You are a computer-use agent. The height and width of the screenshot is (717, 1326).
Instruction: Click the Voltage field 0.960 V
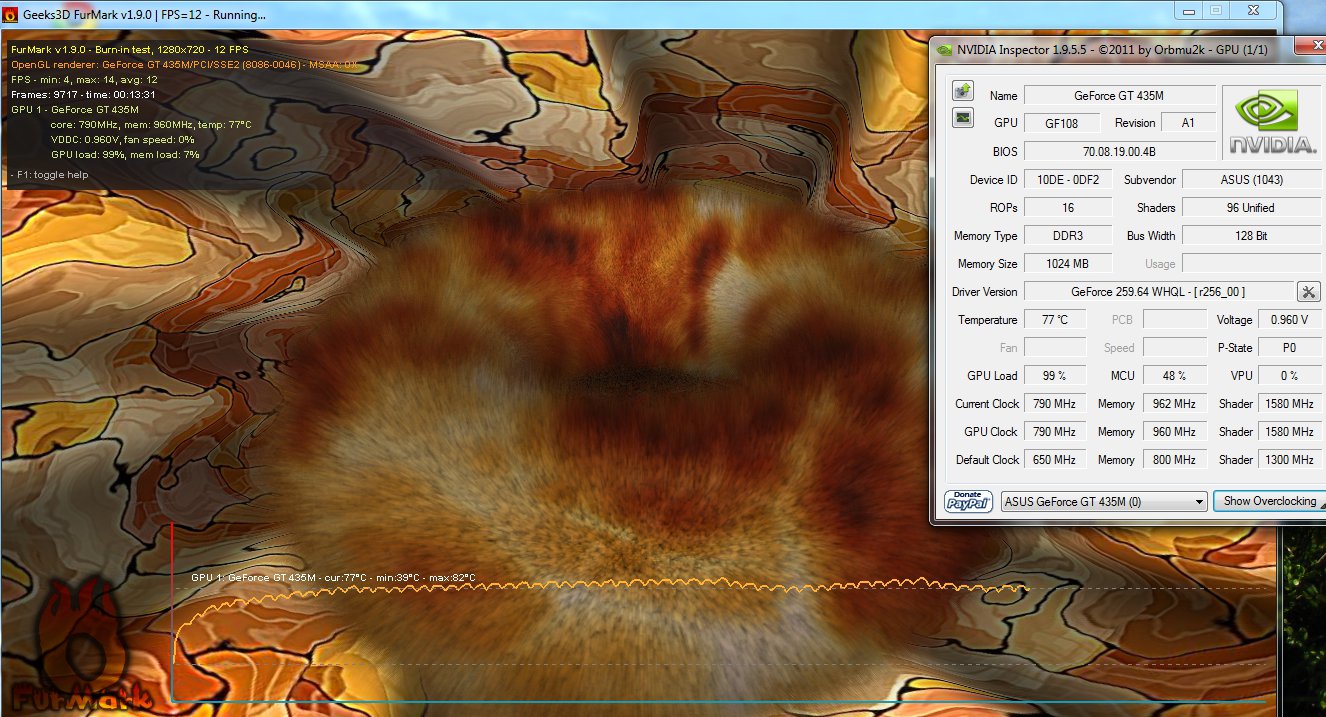pyautogui.click(x=1290, y=320)
